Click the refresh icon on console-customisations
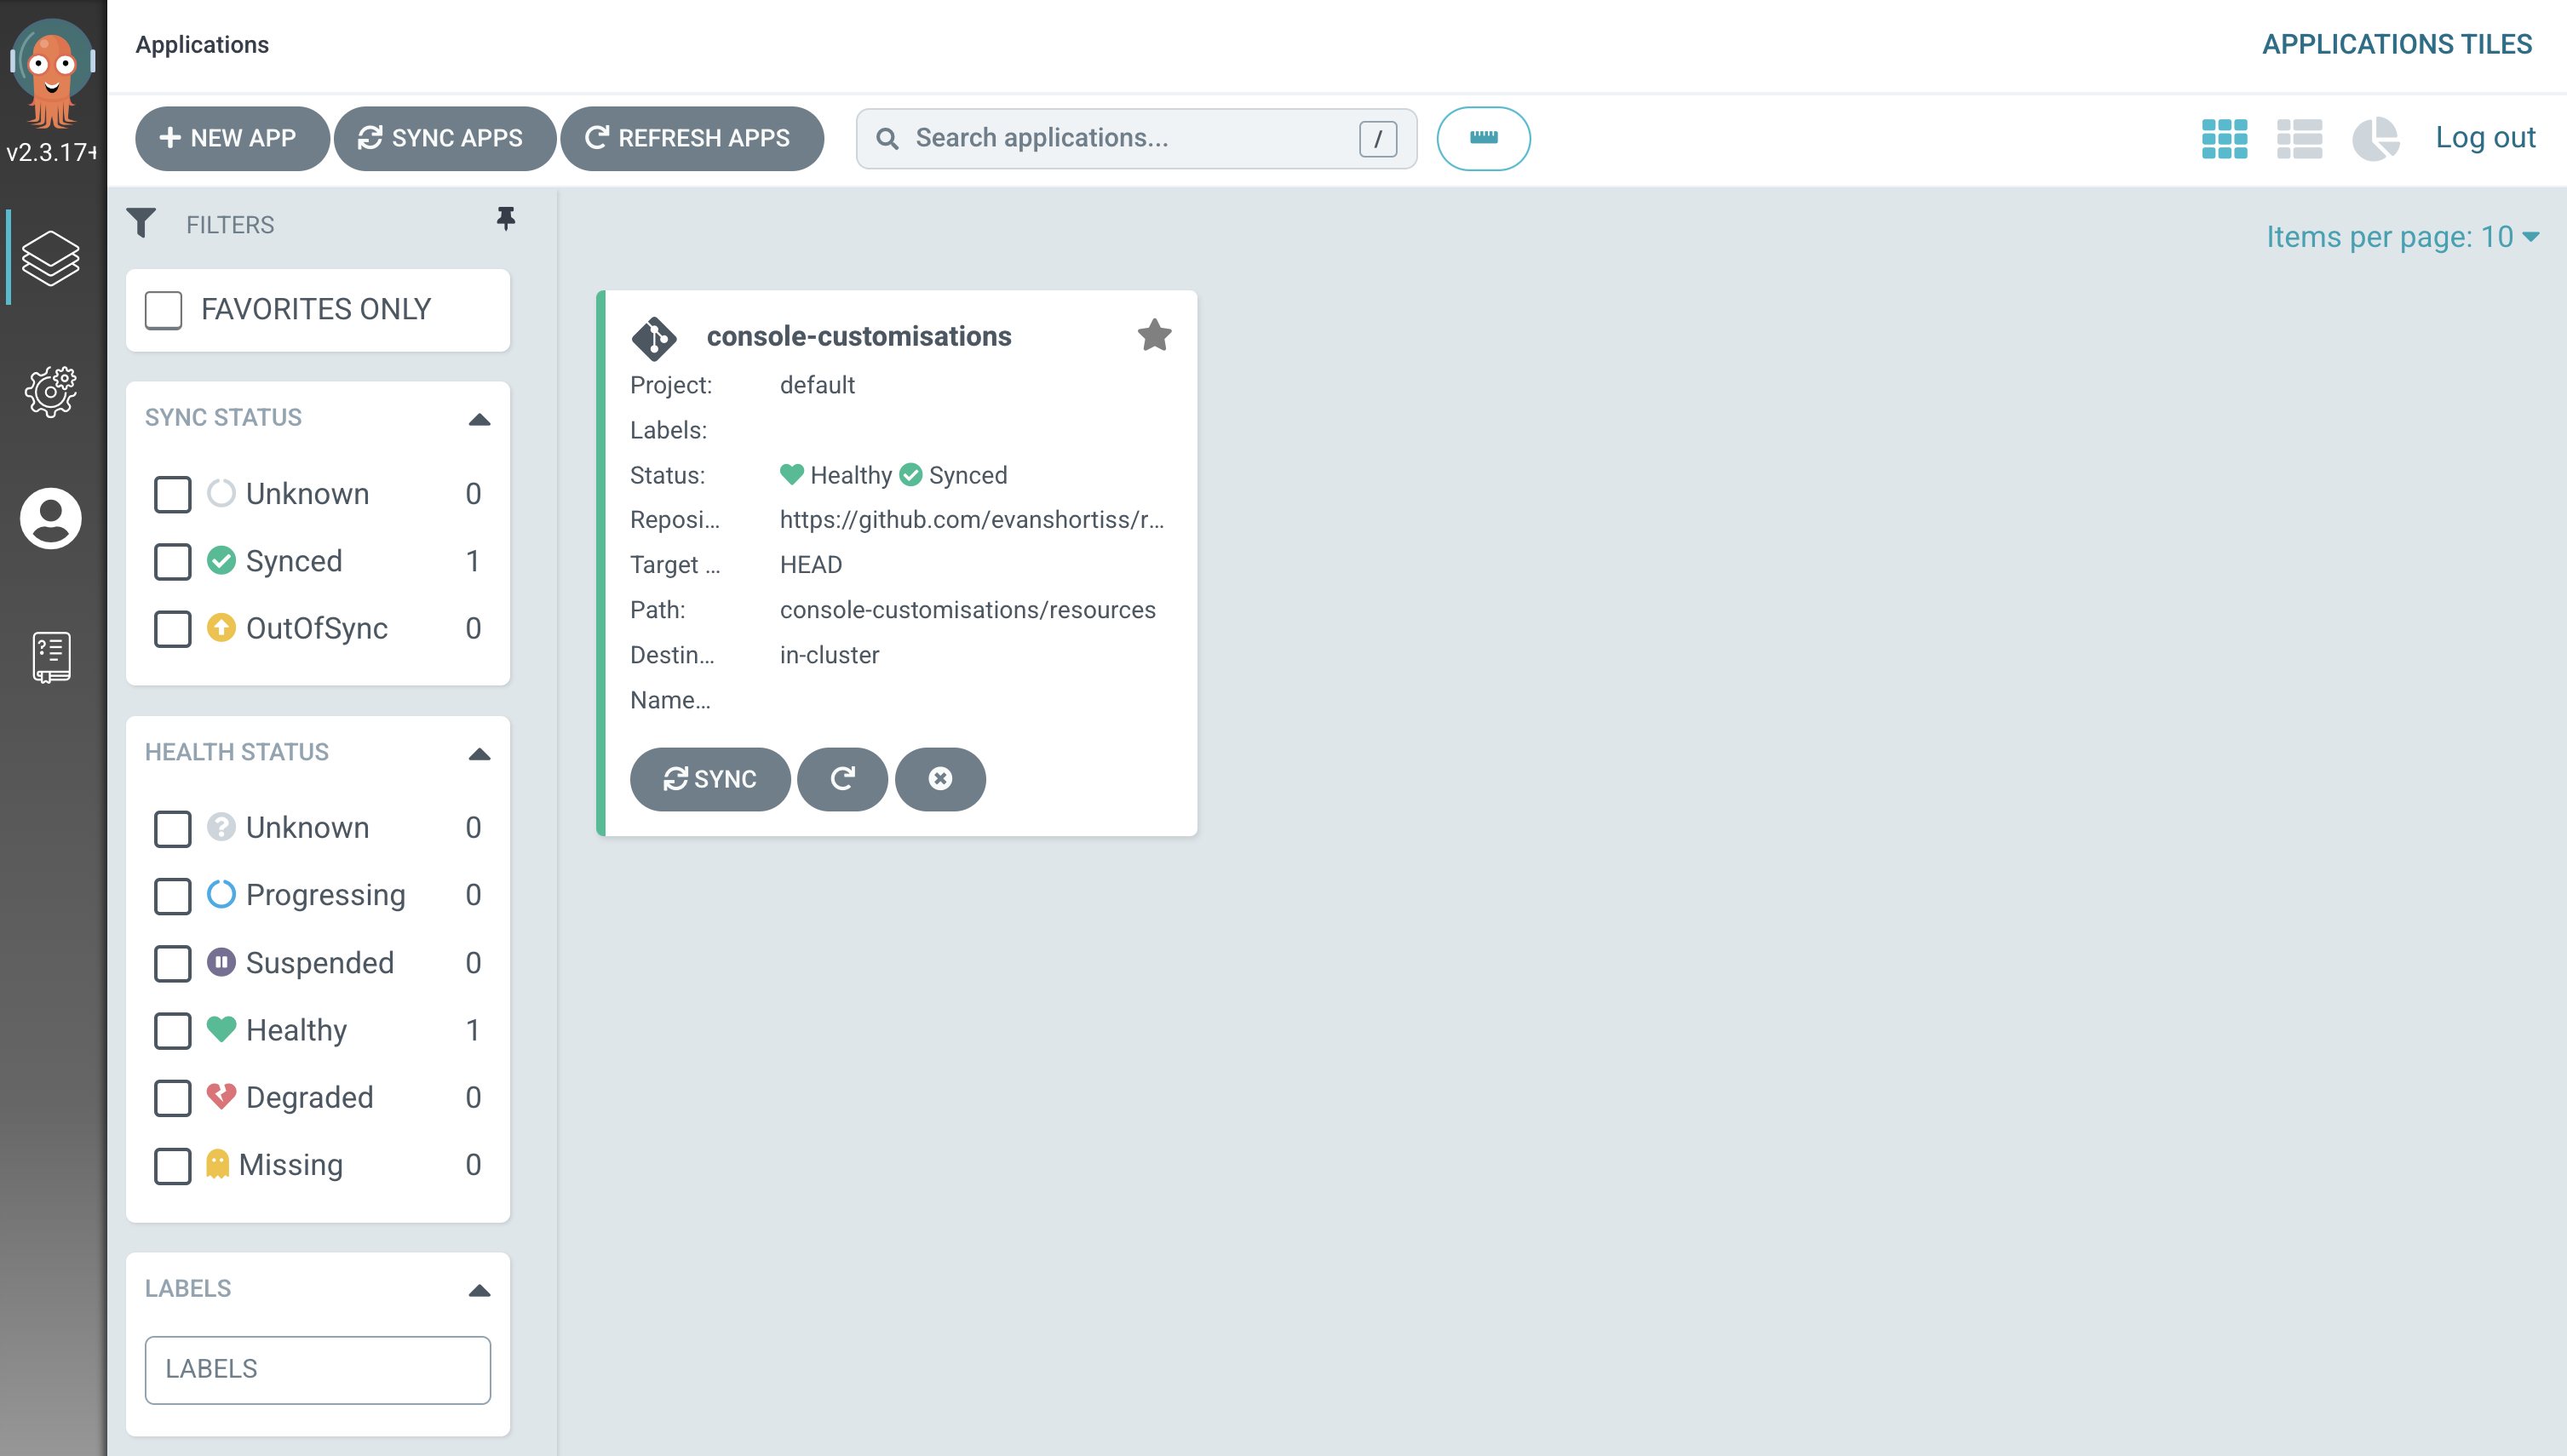 coord(841,777)
